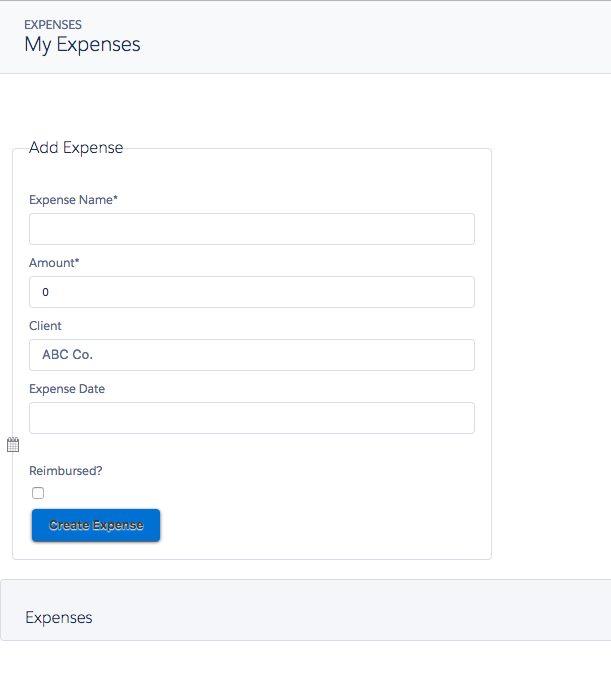Click the Expense Date label
The image size is (611, 700).
[x=67, y=389]
